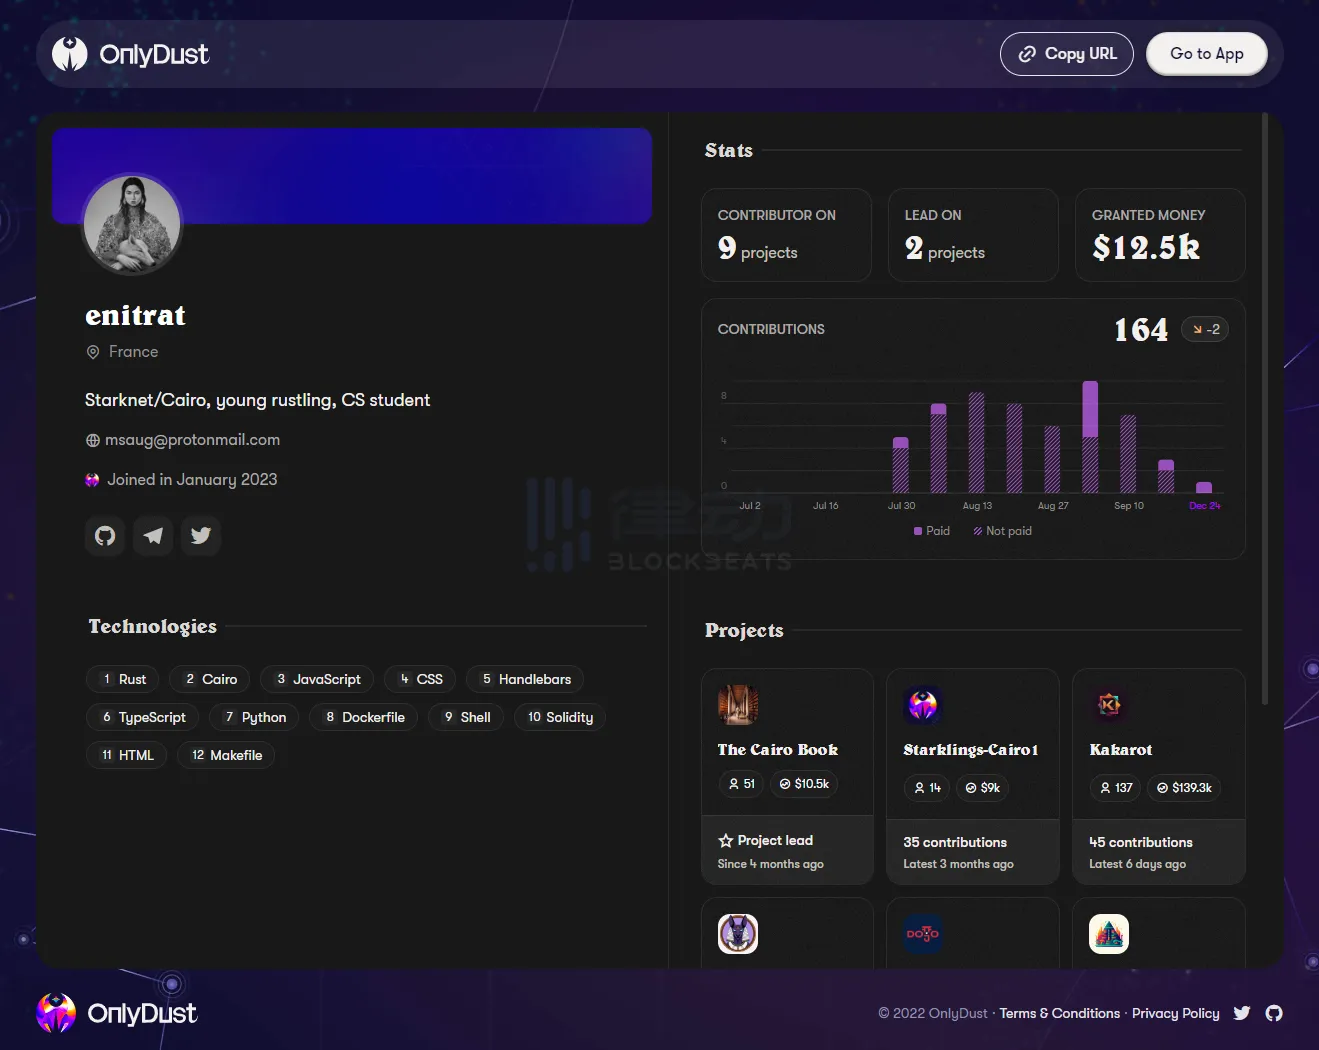Click the OnlyDust logo in header

tap(130, 54)
